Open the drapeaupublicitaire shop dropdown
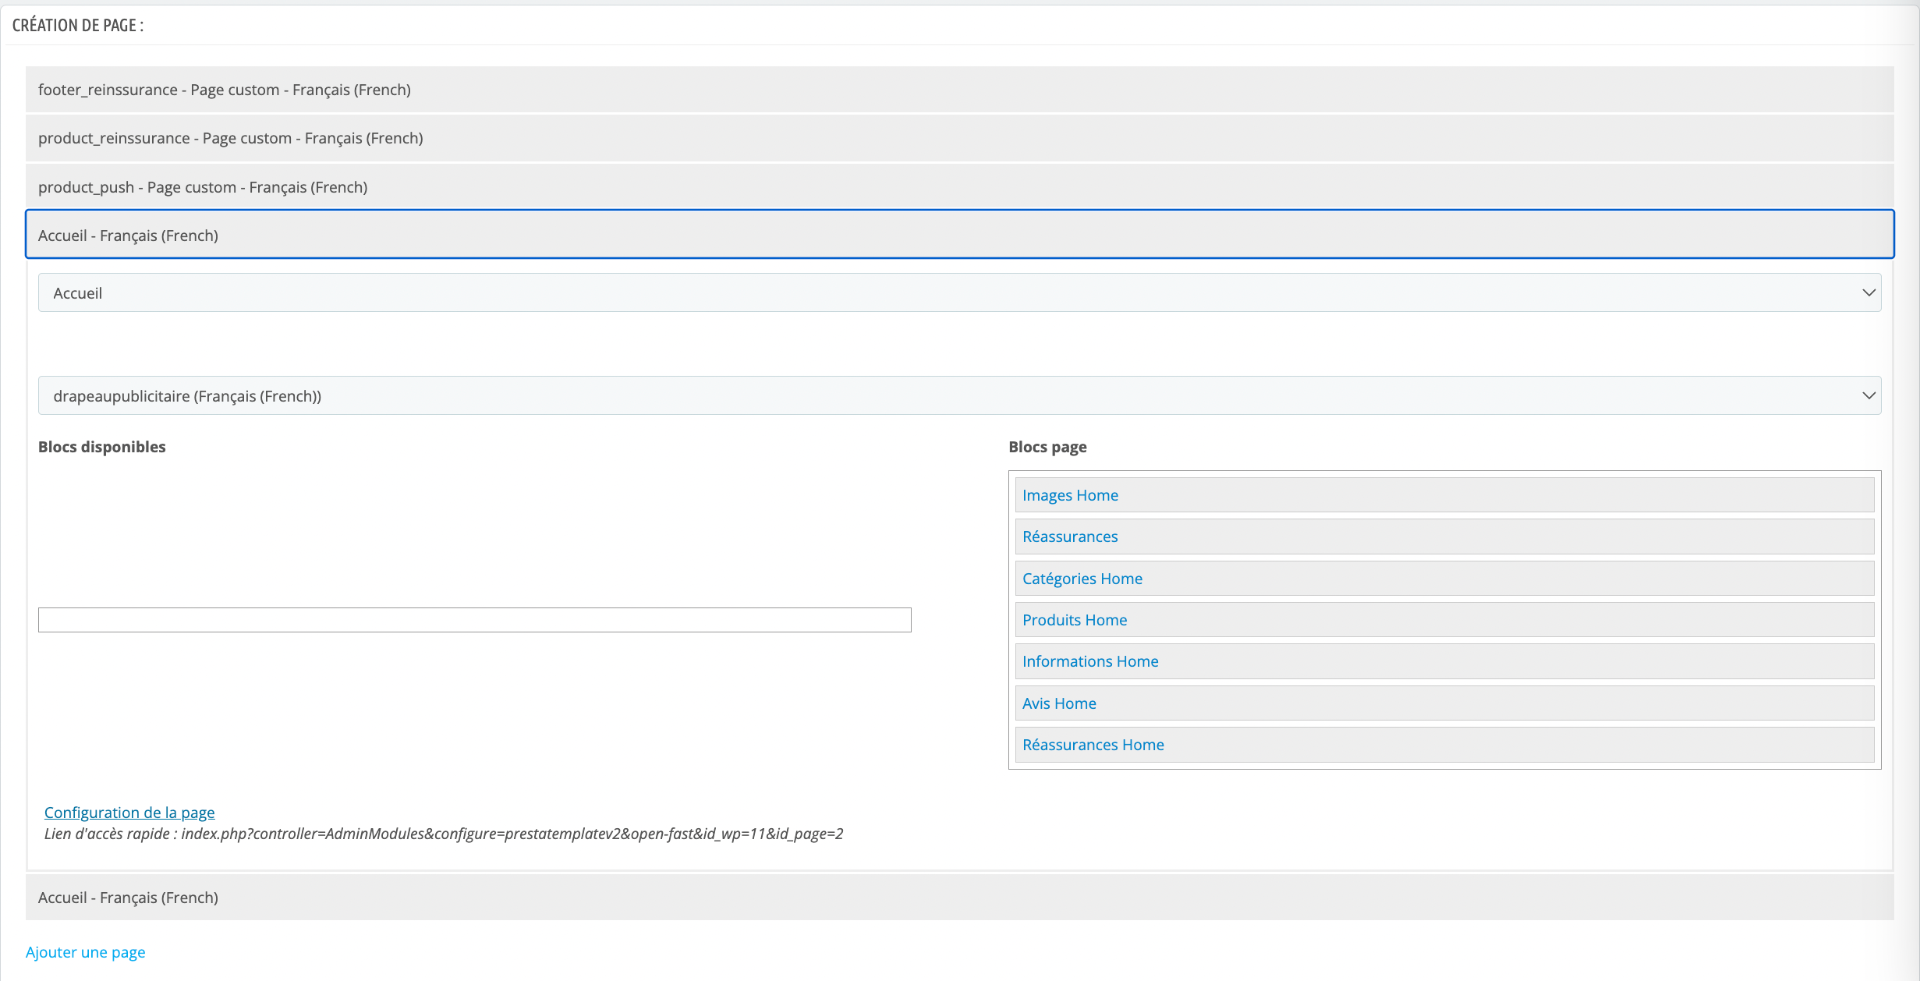Screen dimensions: 1920x981 (x=960, y=396)
